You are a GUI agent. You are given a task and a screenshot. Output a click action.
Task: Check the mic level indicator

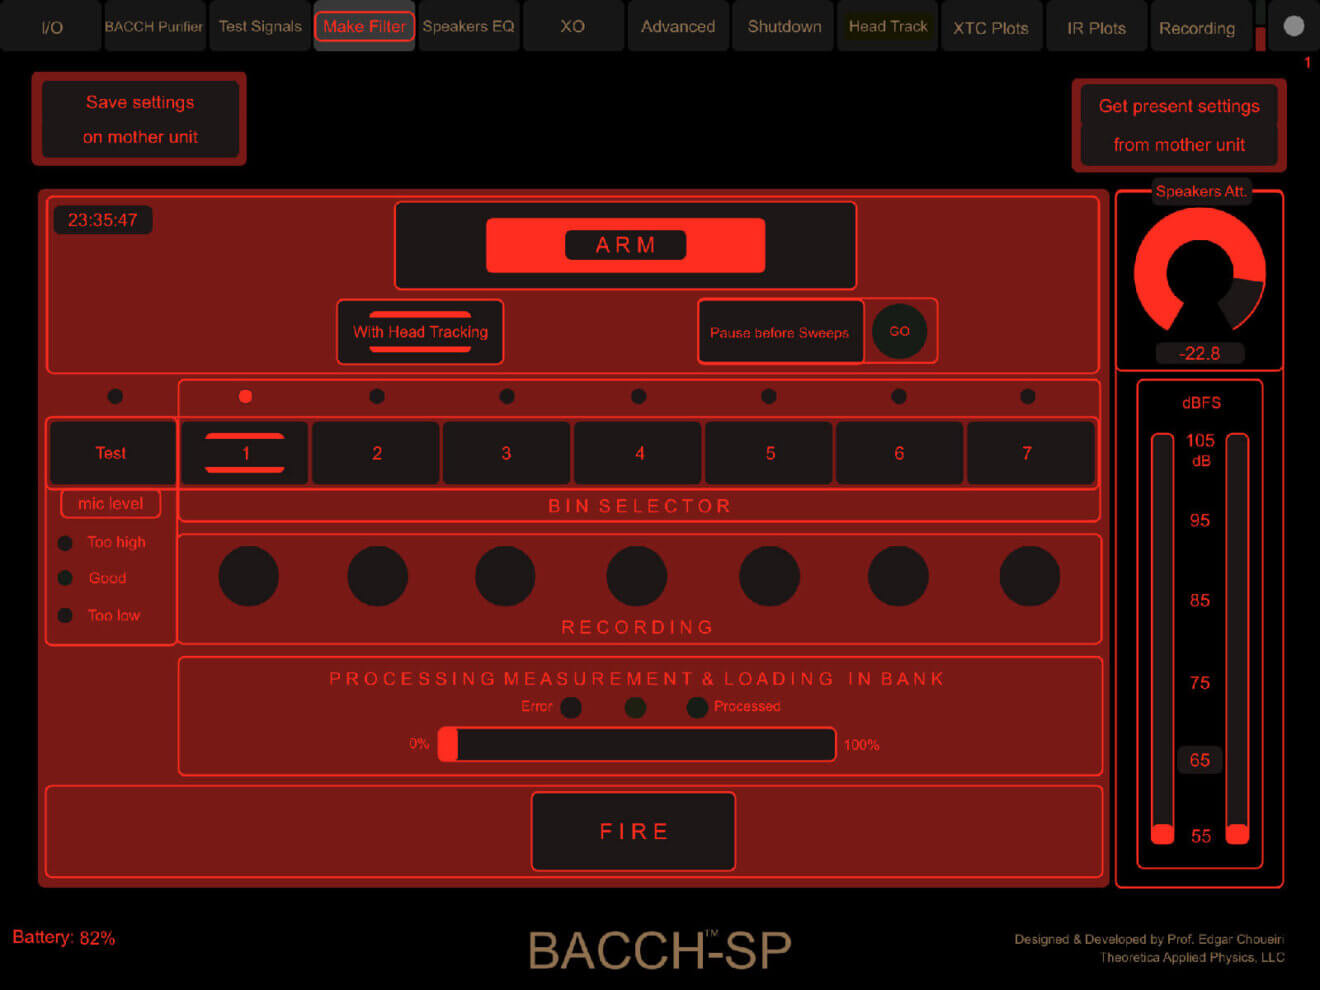[110, 503]
